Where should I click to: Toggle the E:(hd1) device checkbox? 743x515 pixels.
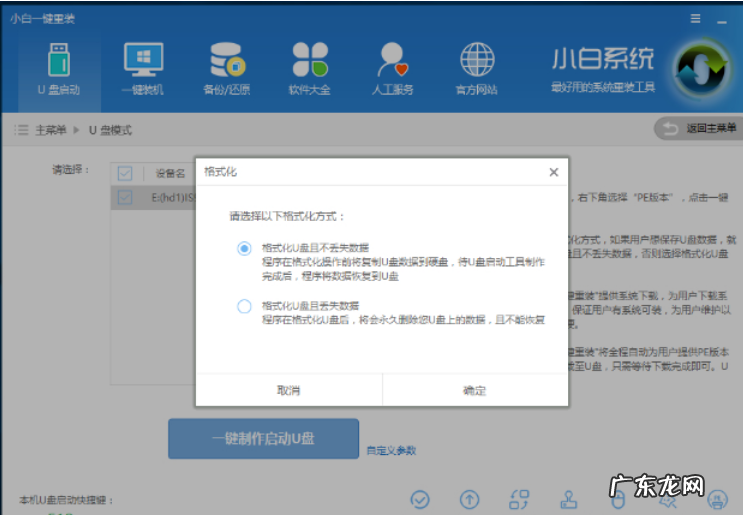[x=125, y=197]
